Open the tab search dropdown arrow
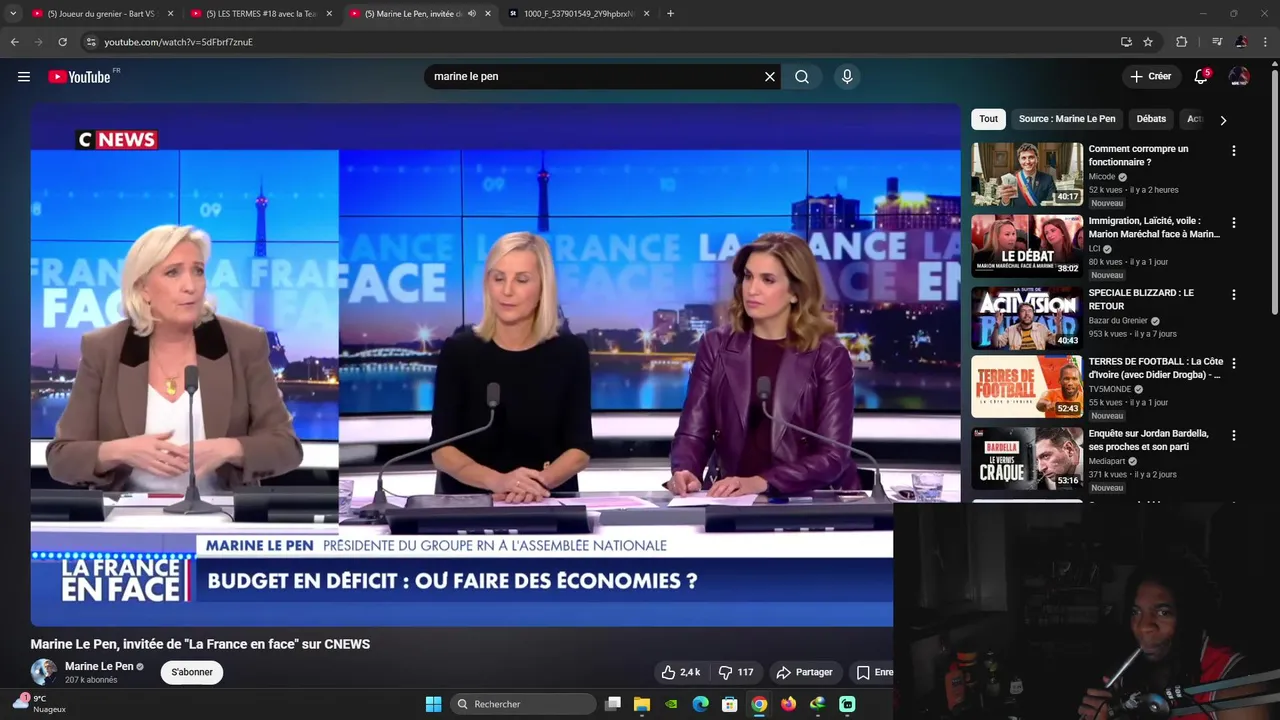This screenshot has height=720, width=1280. point(13,13)
